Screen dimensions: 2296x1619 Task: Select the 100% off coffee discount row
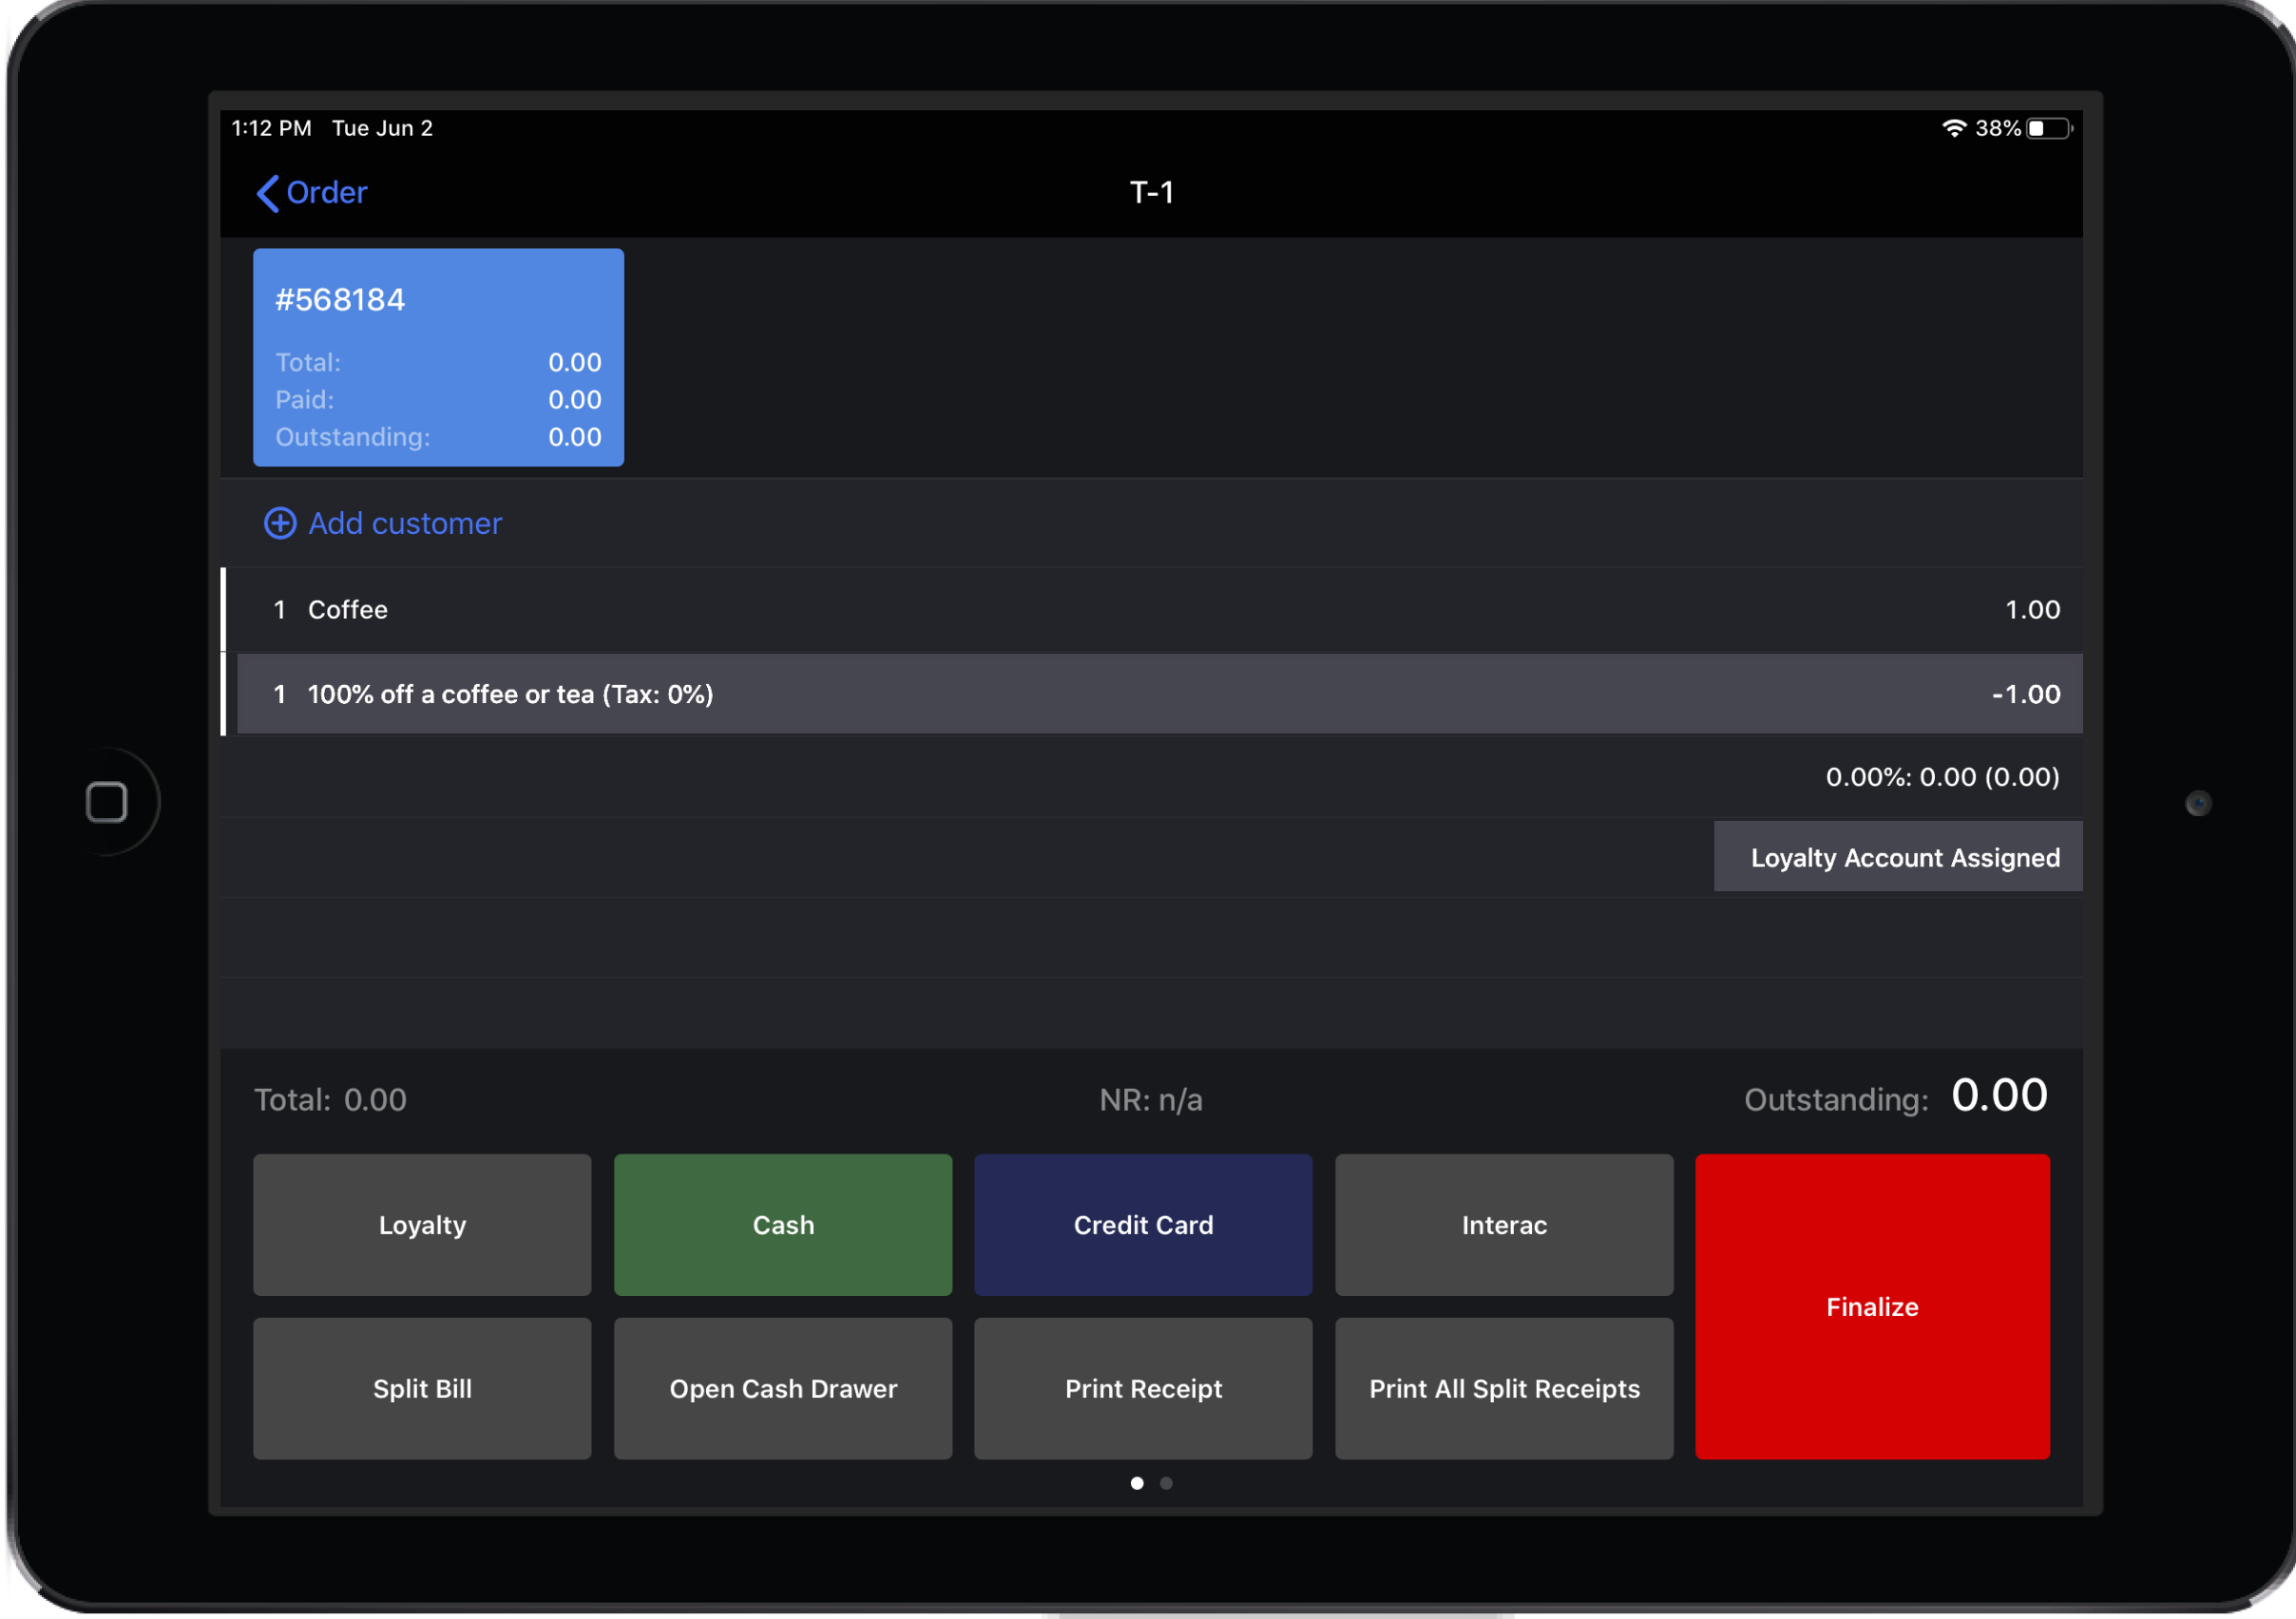(x=1150, y=694)
